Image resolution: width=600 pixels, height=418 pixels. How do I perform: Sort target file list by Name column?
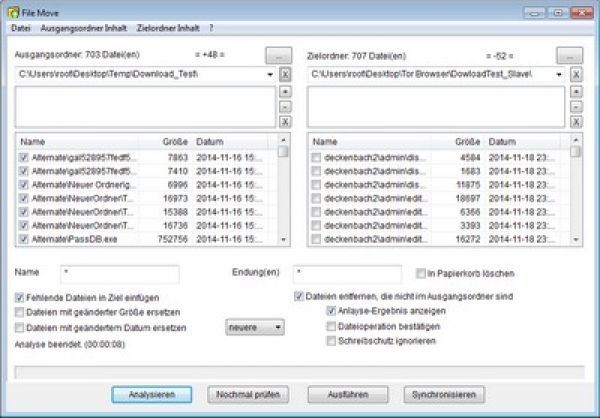pos(370,142)
